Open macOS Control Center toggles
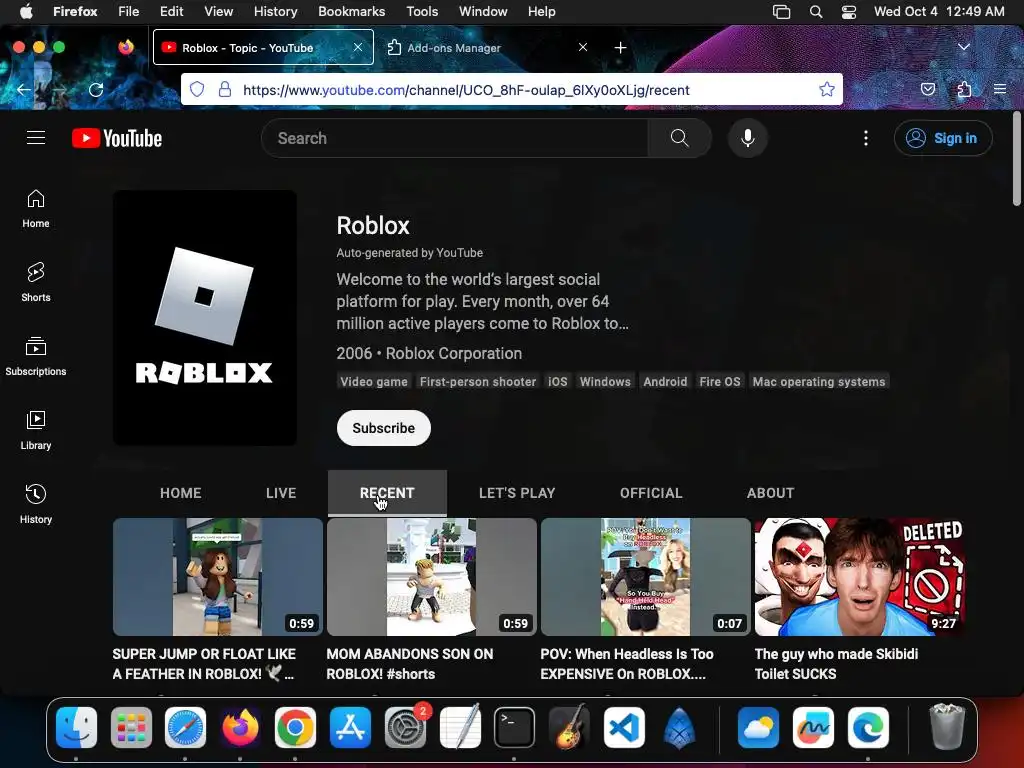Screen dimensions: 1024x768 [x=849, y=12]
